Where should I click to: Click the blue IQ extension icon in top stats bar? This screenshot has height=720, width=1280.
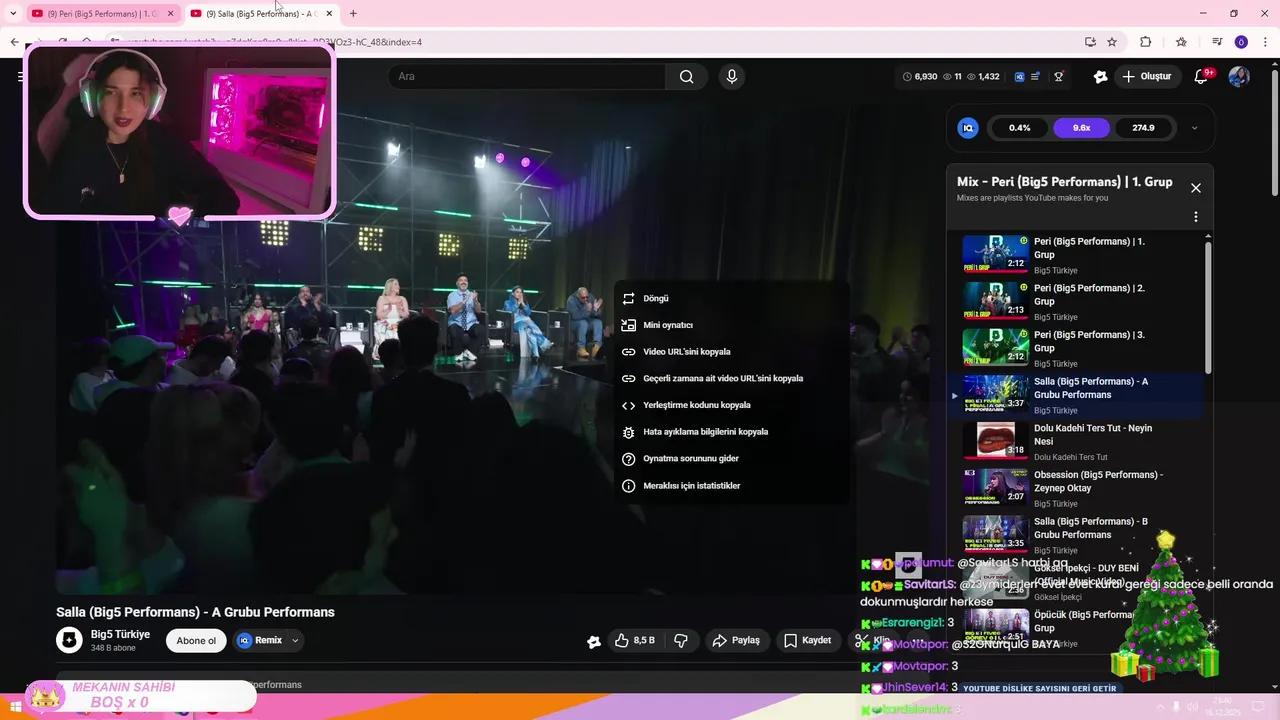point(1019,77)
